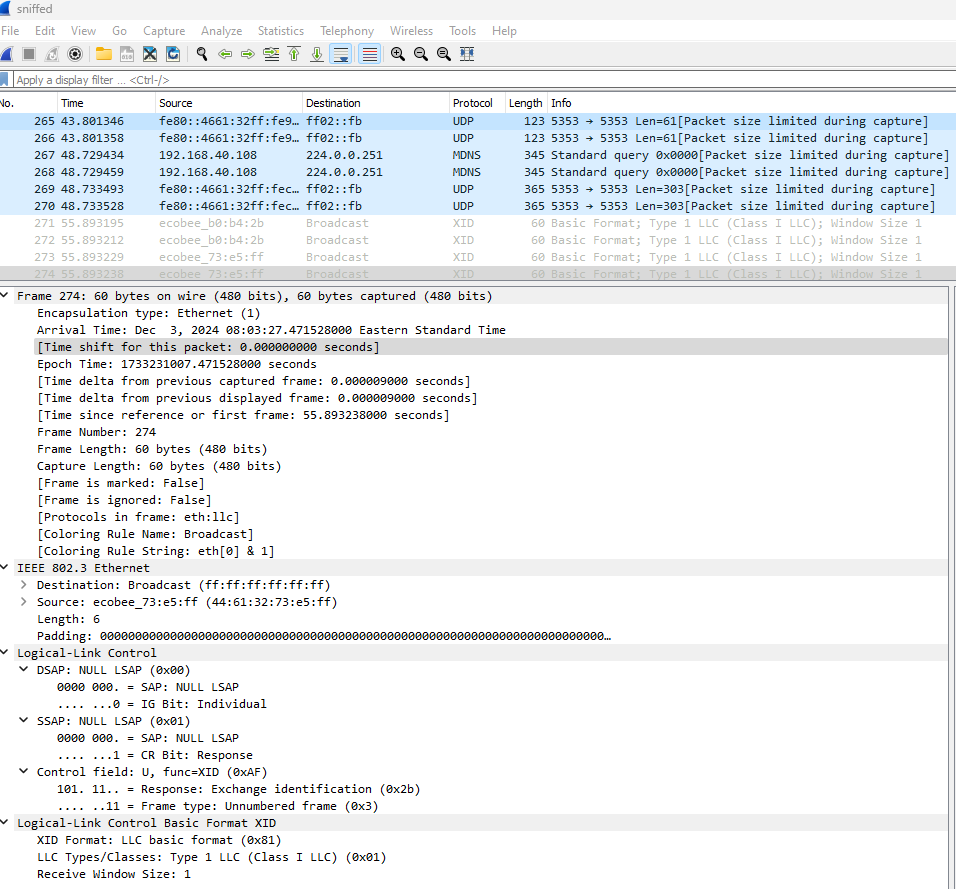Image resolution: width=956 pixels, height=889 pixels.
Task: Stop the running capture
Action: click(30, 53)
